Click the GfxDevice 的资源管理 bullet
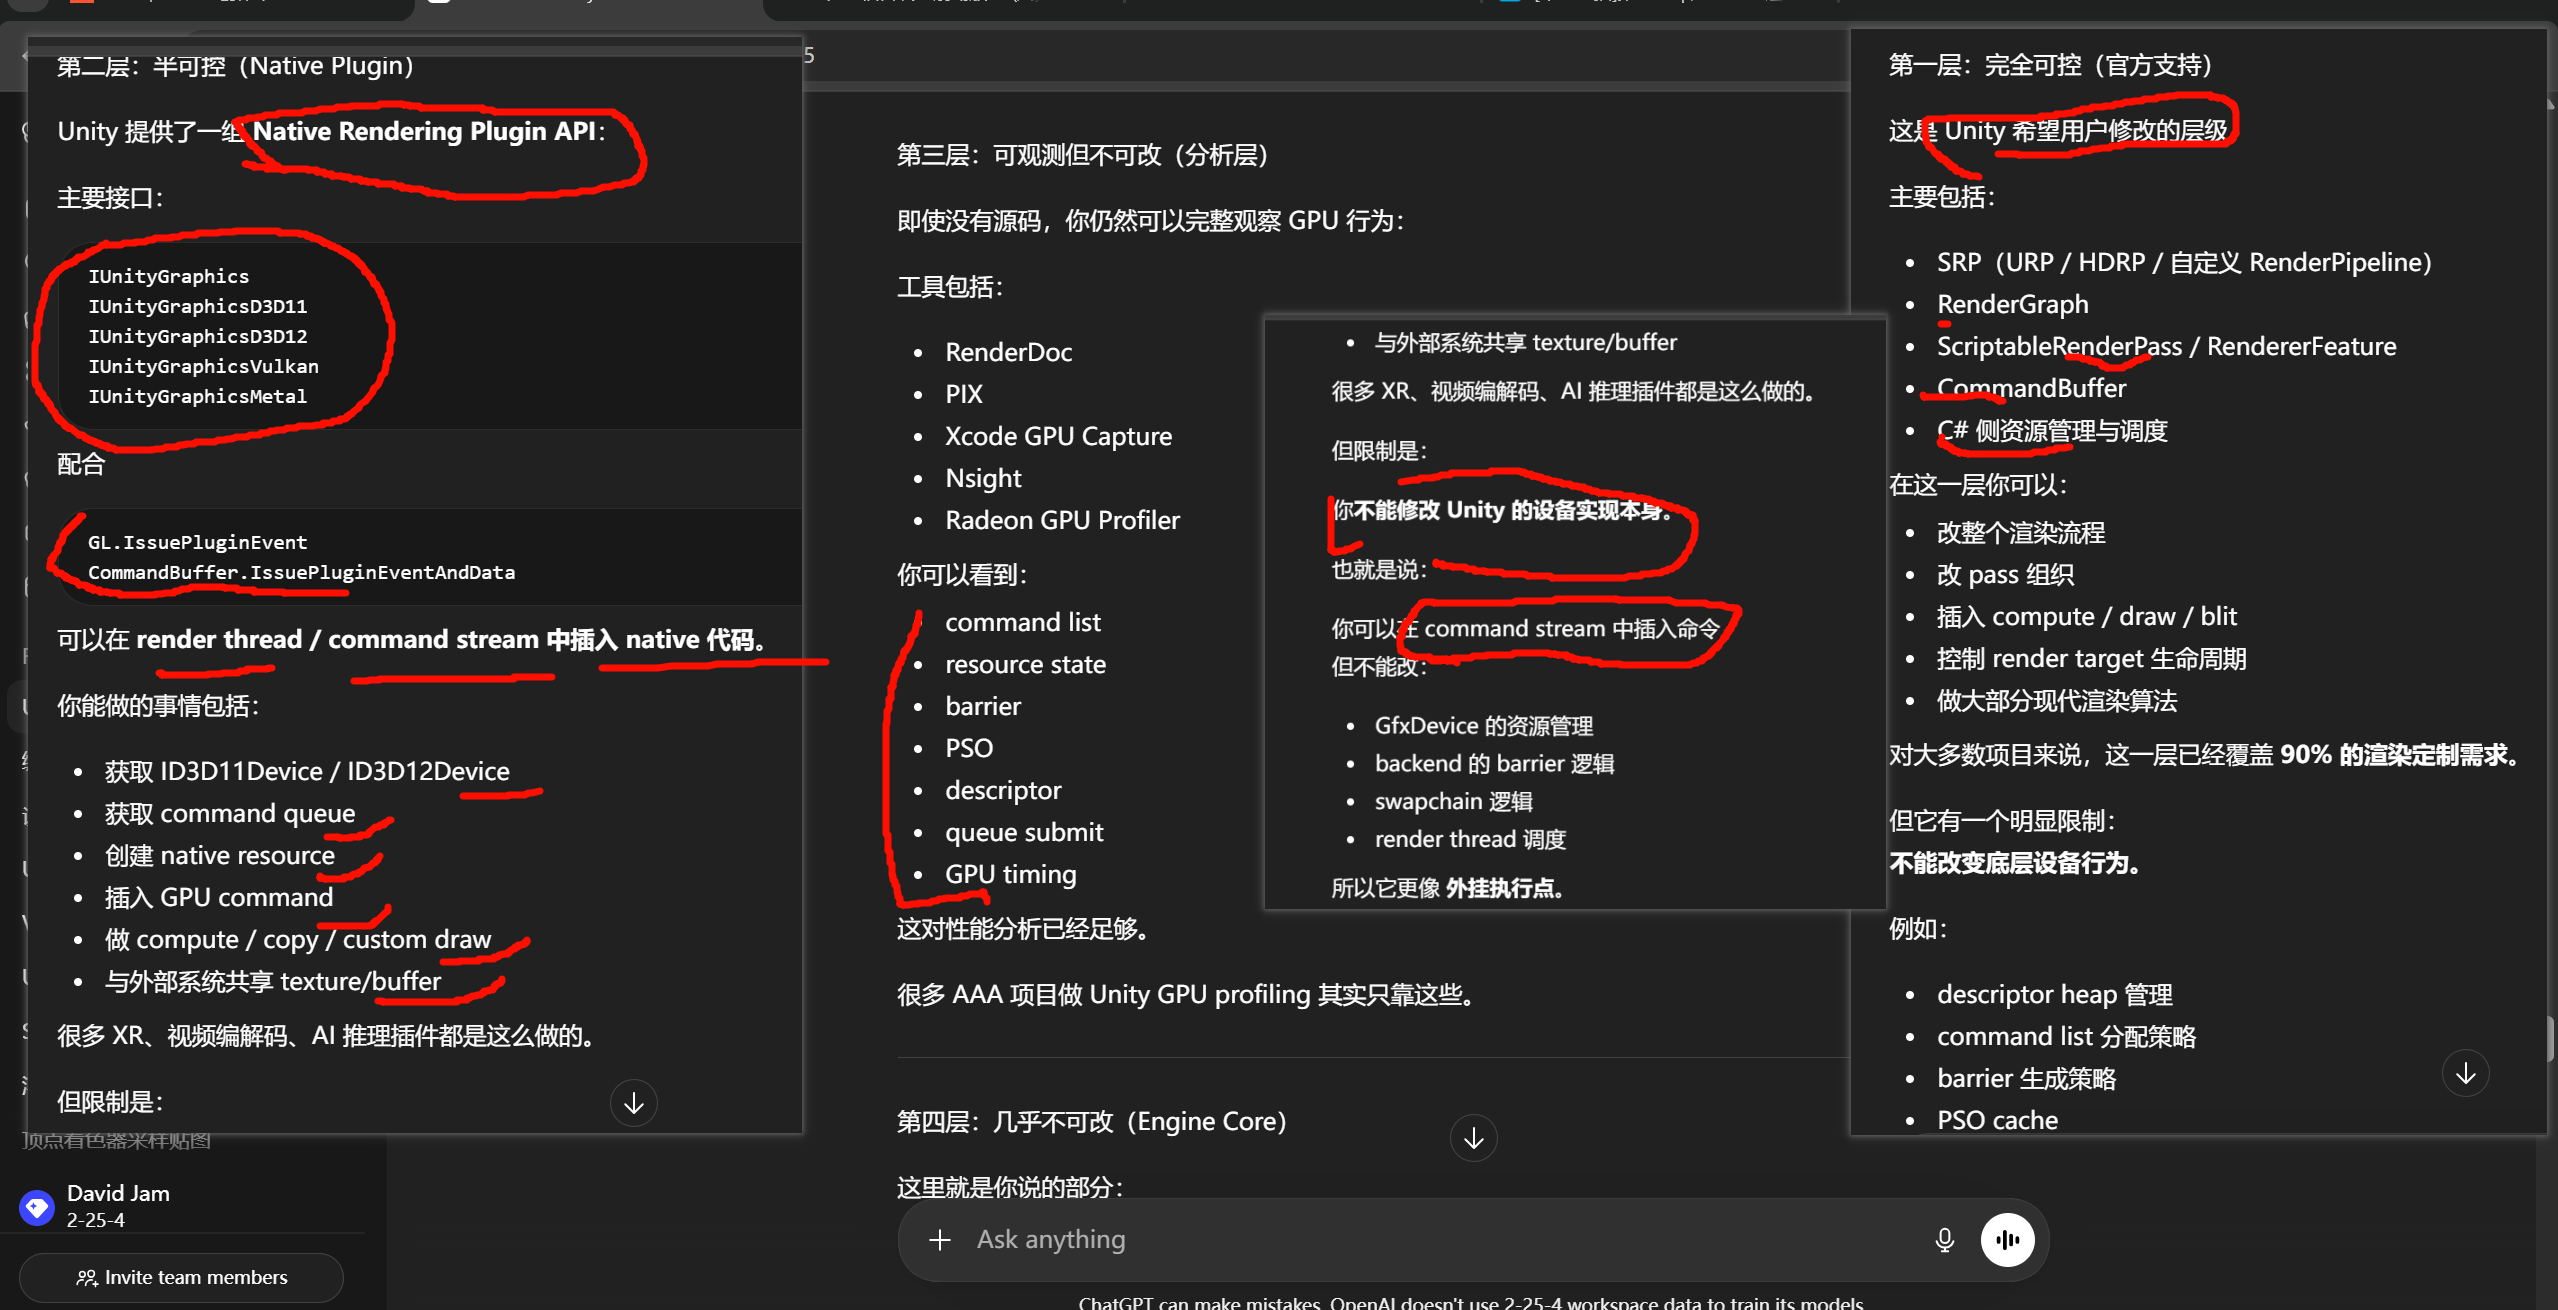Screen dimensions: 2558x1310 (x=1483, y=726)
